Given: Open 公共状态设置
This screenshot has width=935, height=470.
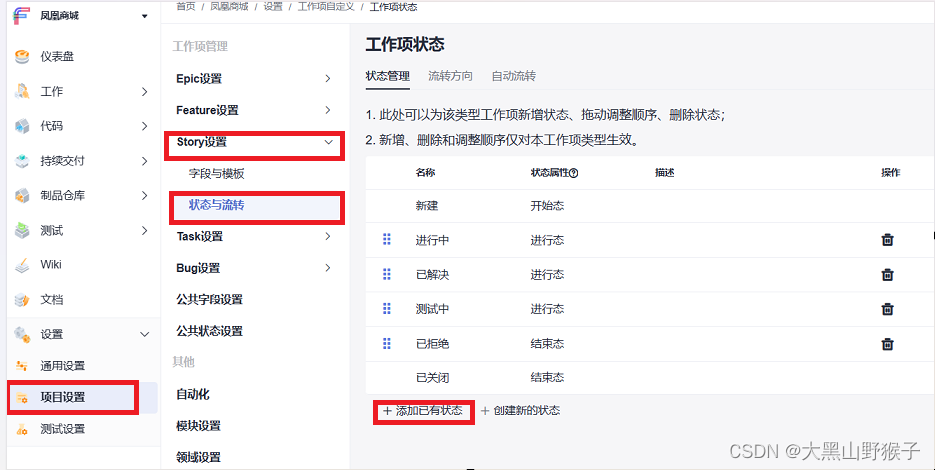Looking at the screenshot, I should (x=209, y=331).
